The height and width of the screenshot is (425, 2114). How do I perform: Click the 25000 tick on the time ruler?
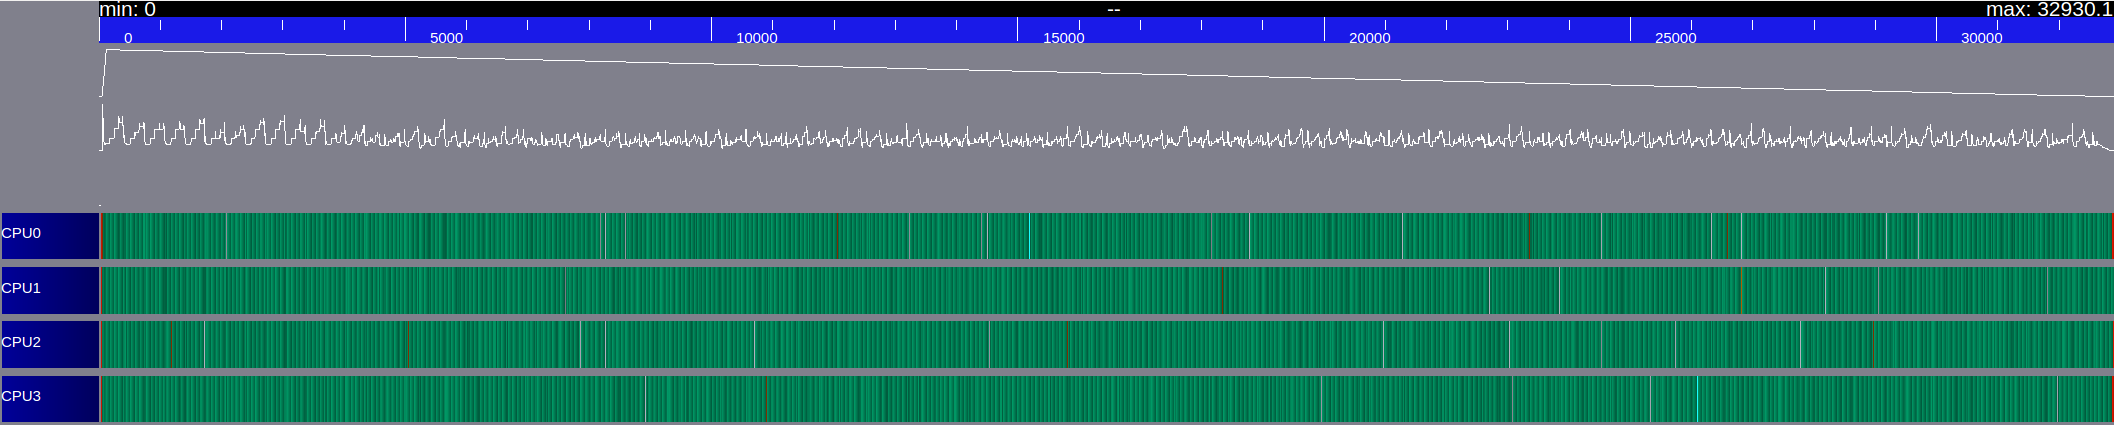click(x=1675, y=38)
